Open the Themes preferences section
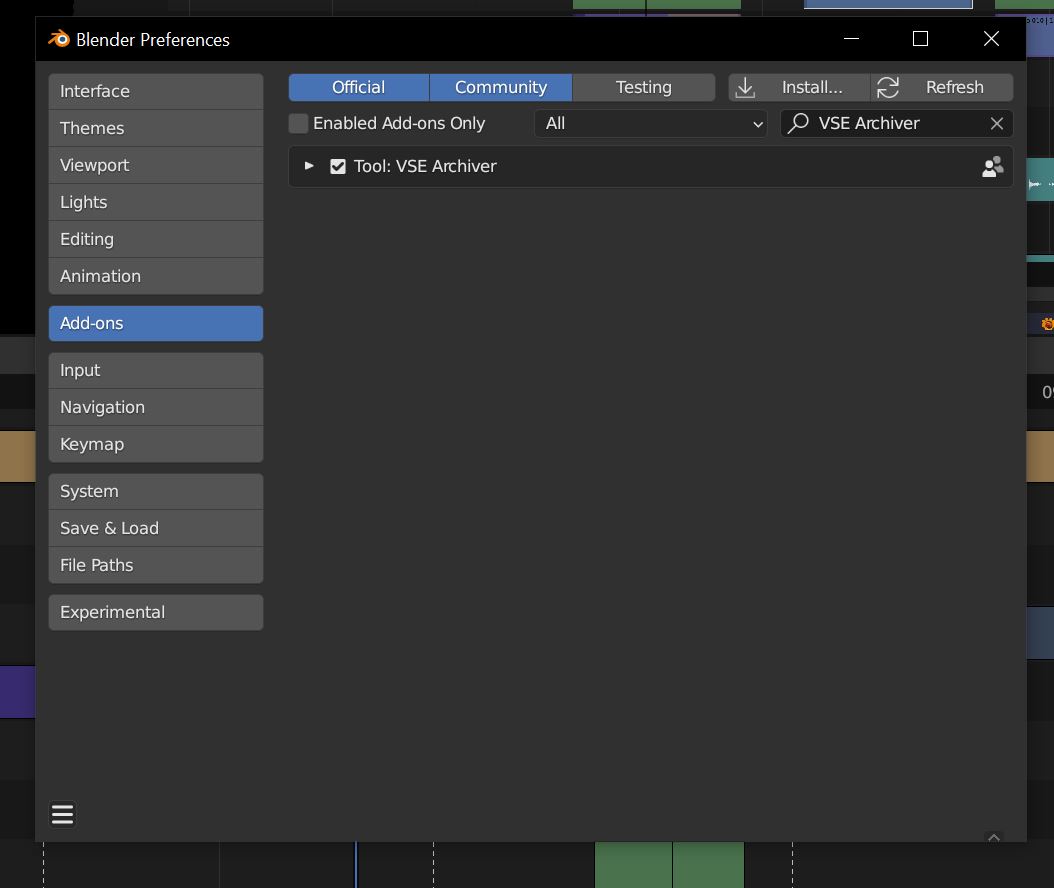Viewport: 1054px width, 888px height. [x=155, y=128]
